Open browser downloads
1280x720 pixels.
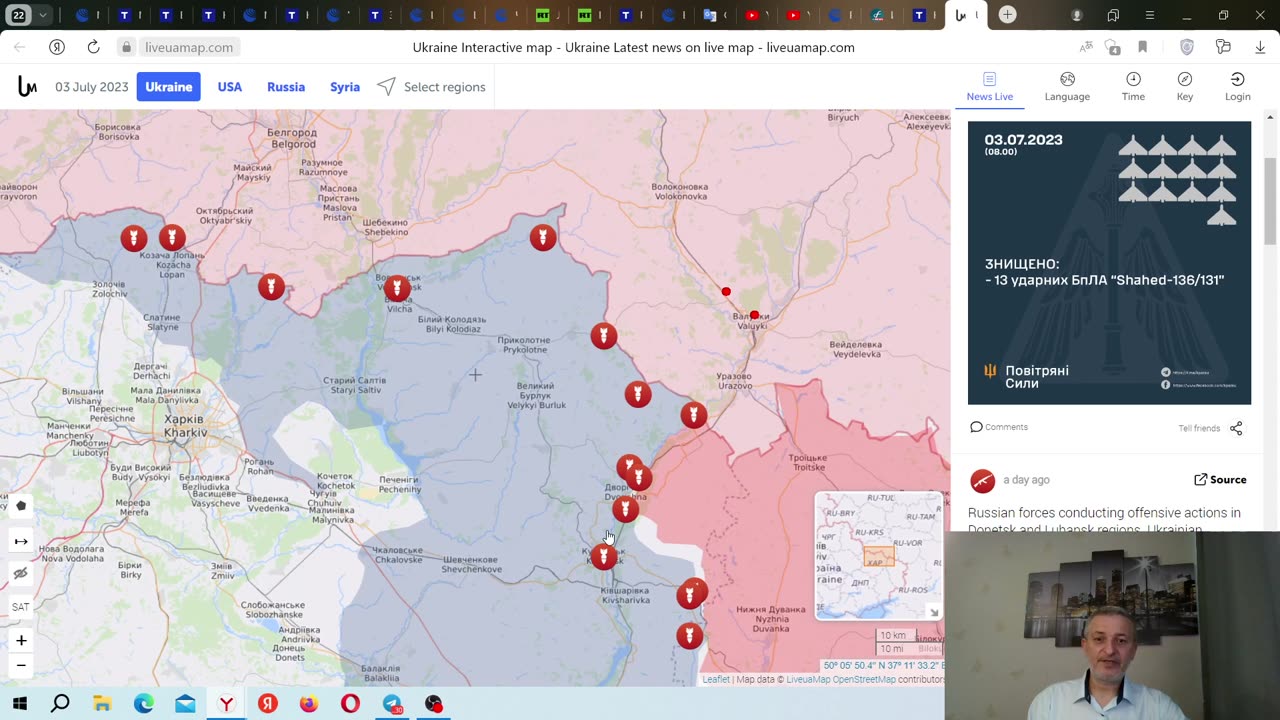tap(1259, 47)
